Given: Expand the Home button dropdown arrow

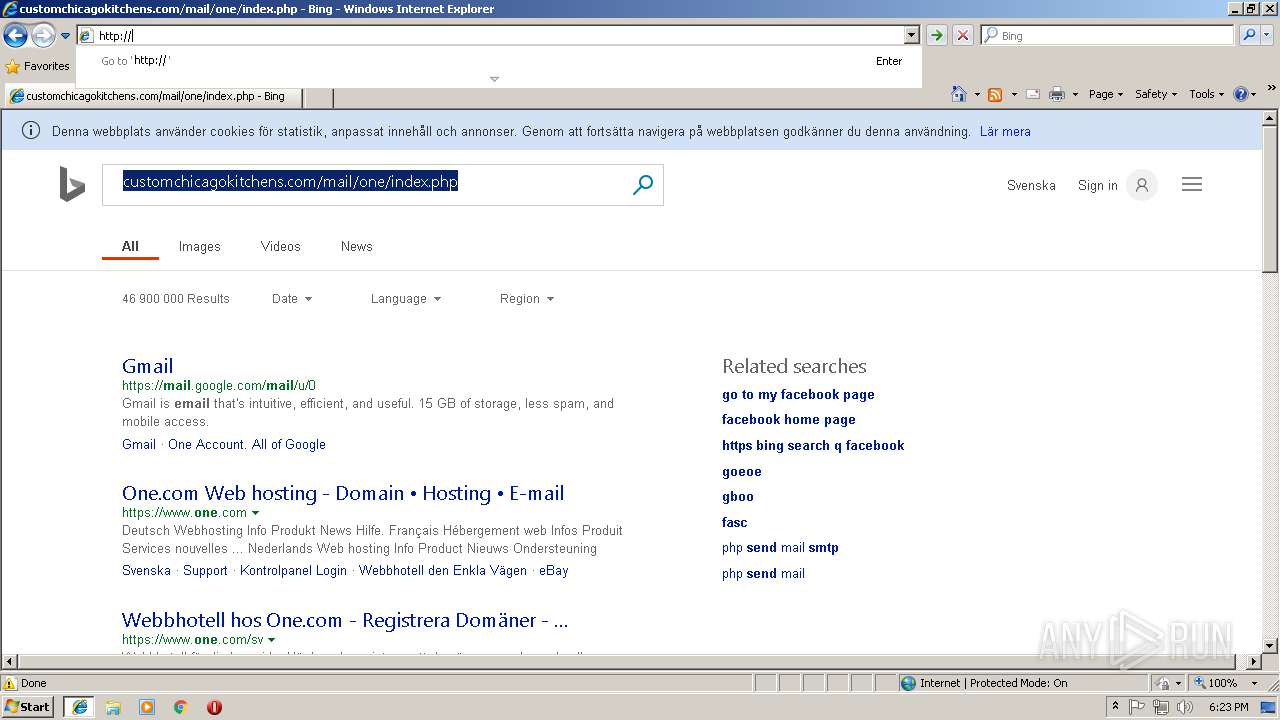Looking at the screenshot, I should (975, 95).
